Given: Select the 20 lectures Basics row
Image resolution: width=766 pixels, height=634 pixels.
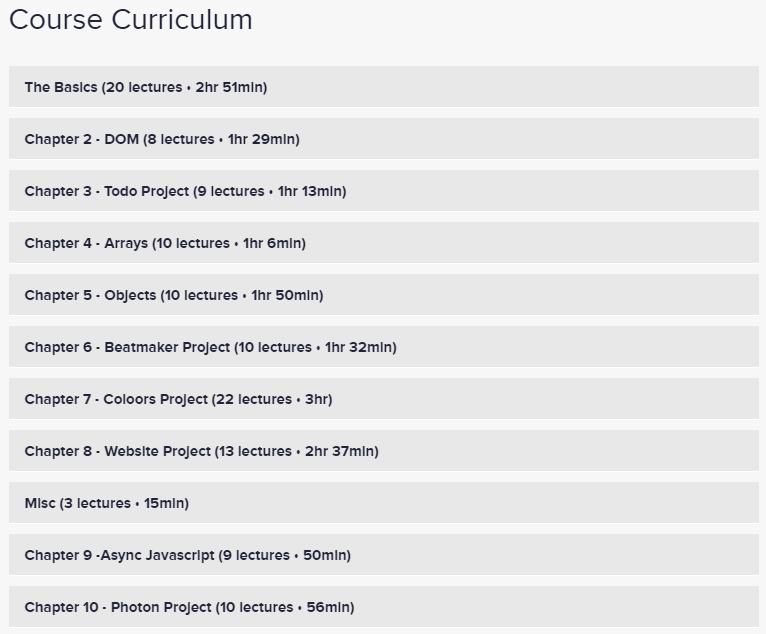Looking at the screenshot, I should coord(383,86).
